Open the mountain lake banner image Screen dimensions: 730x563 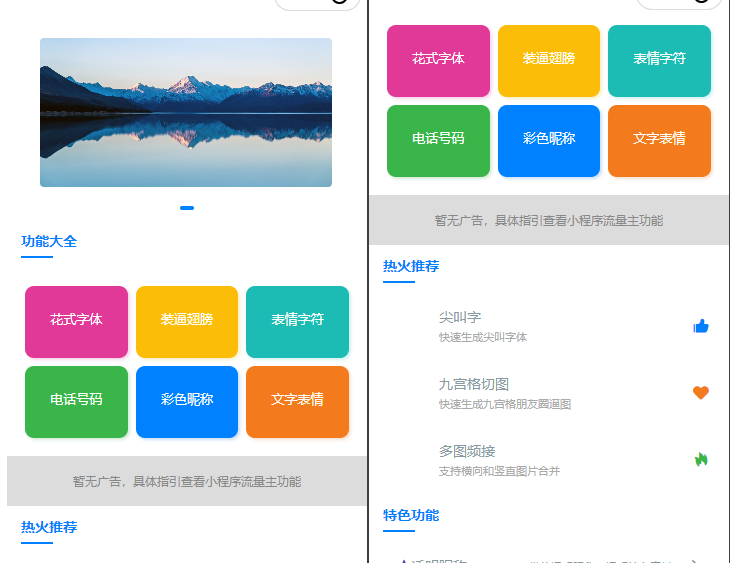click(x=186, y=112)
